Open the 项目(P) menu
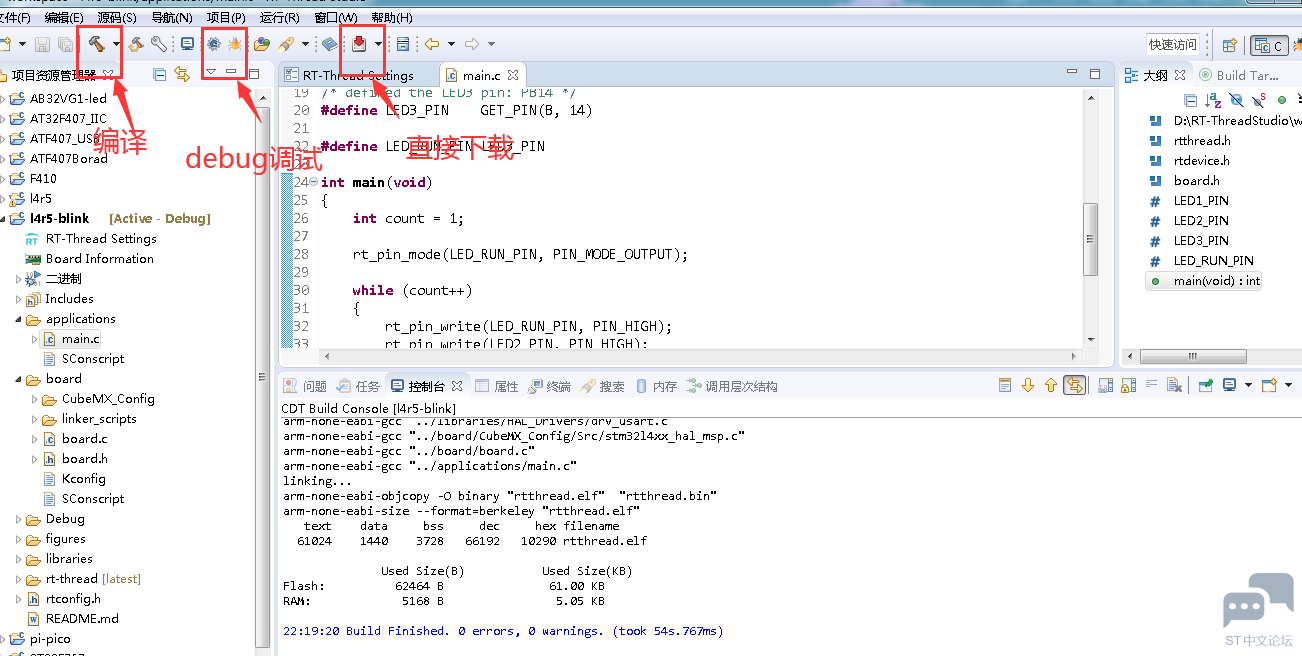1302x656 pixels. click(226, 17)
